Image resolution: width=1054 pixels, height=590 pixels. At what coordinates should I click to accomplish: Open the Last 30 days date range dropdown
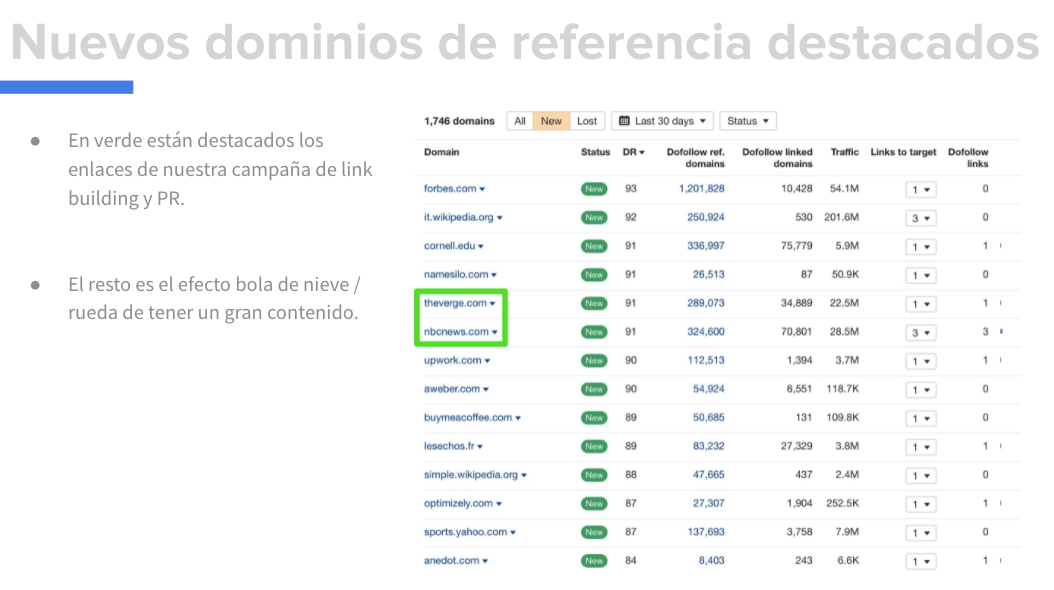click(x=665, y=120)
